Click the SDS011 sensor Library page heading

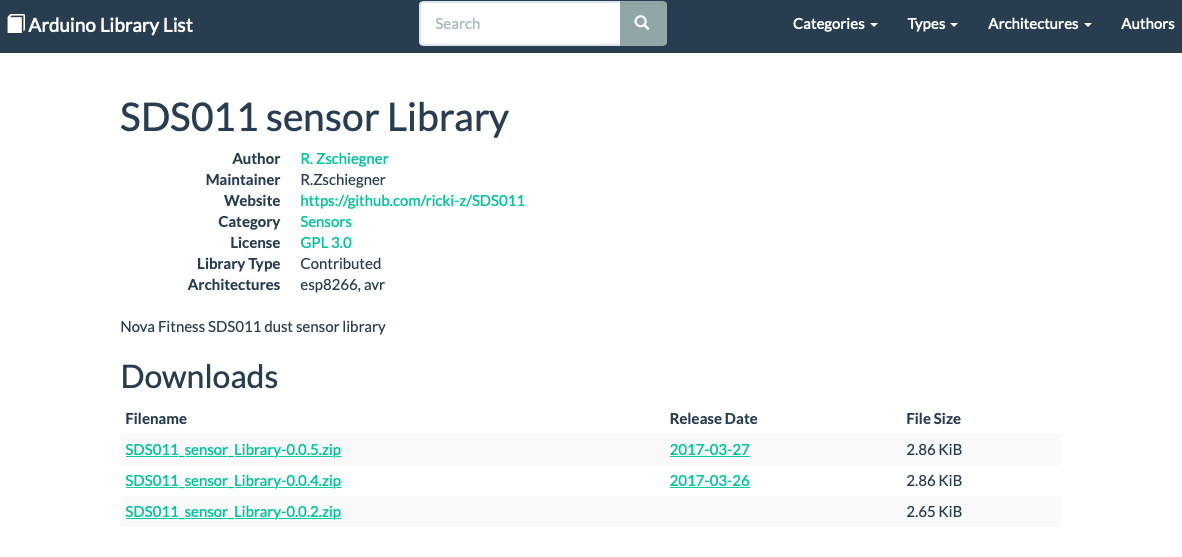click(x=314, y=118)
